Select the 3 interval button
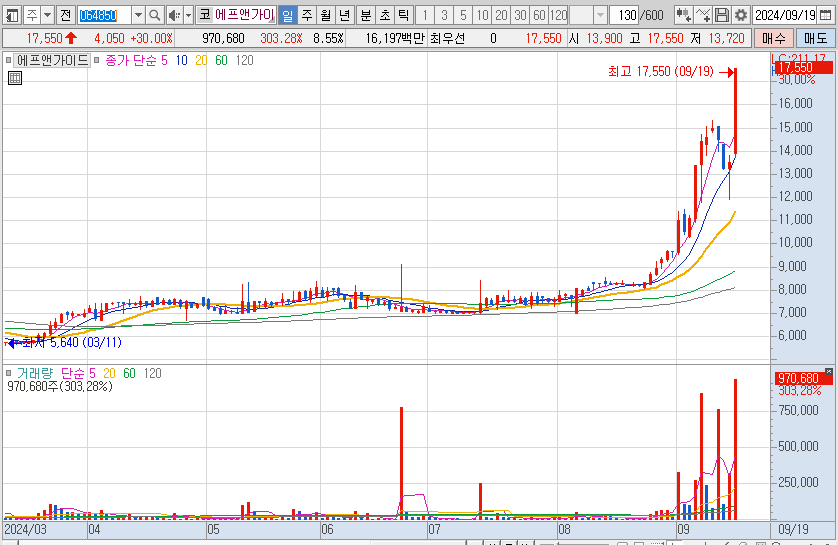The width and height of the screenshot is (838, 545). (444, 15)
